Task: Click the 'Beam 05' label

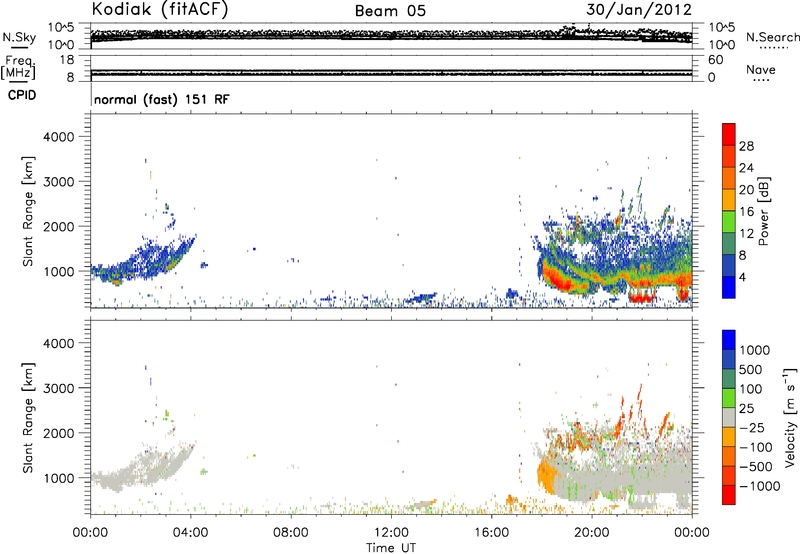Action: point(390,11)
